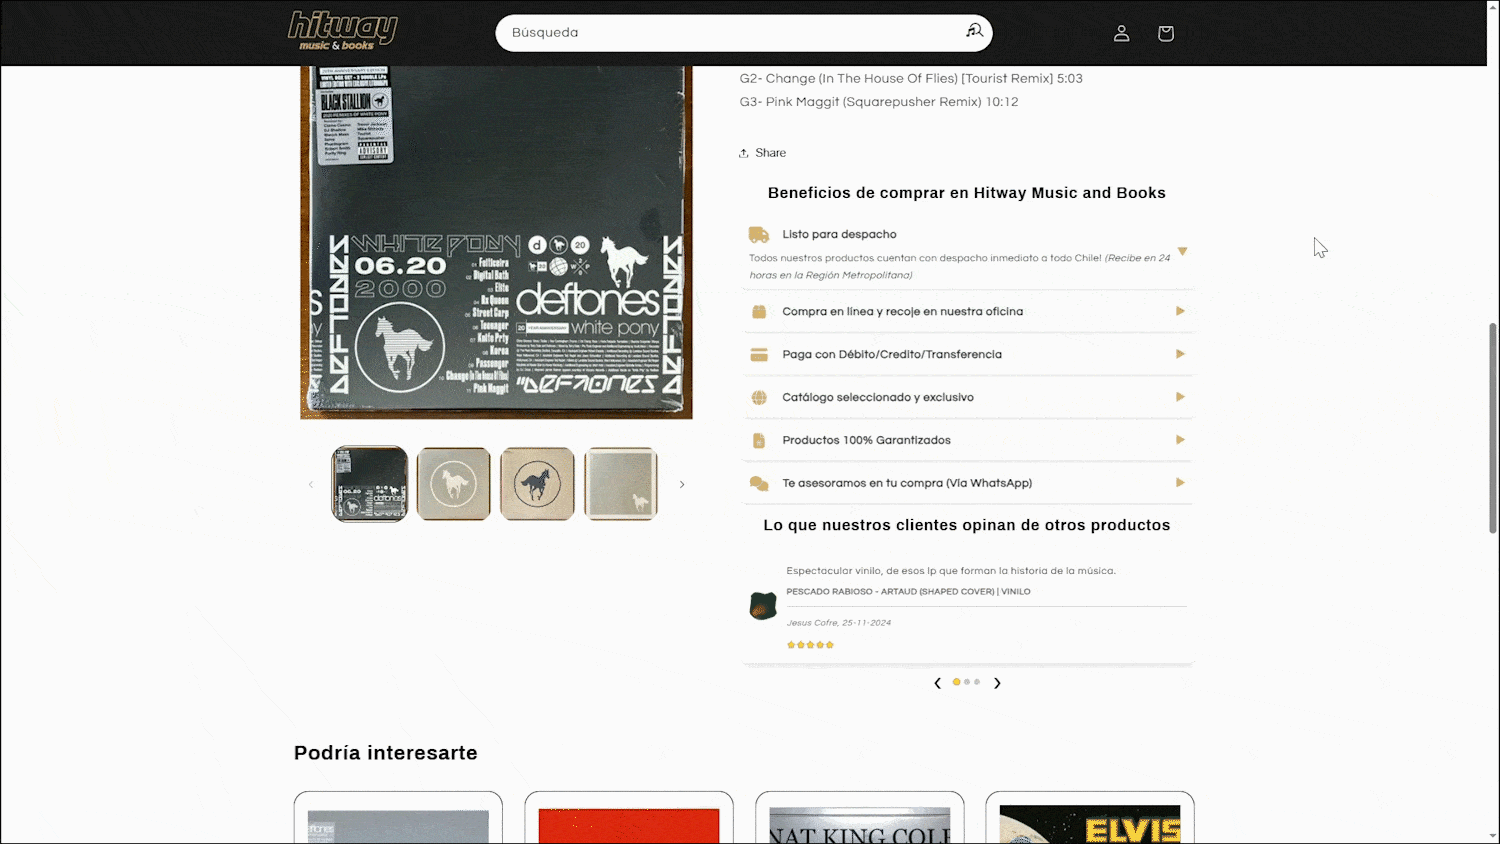Screen dimensions: 1500x844
Task: Go to previous review with left arrow
Action: click(937, 683)
